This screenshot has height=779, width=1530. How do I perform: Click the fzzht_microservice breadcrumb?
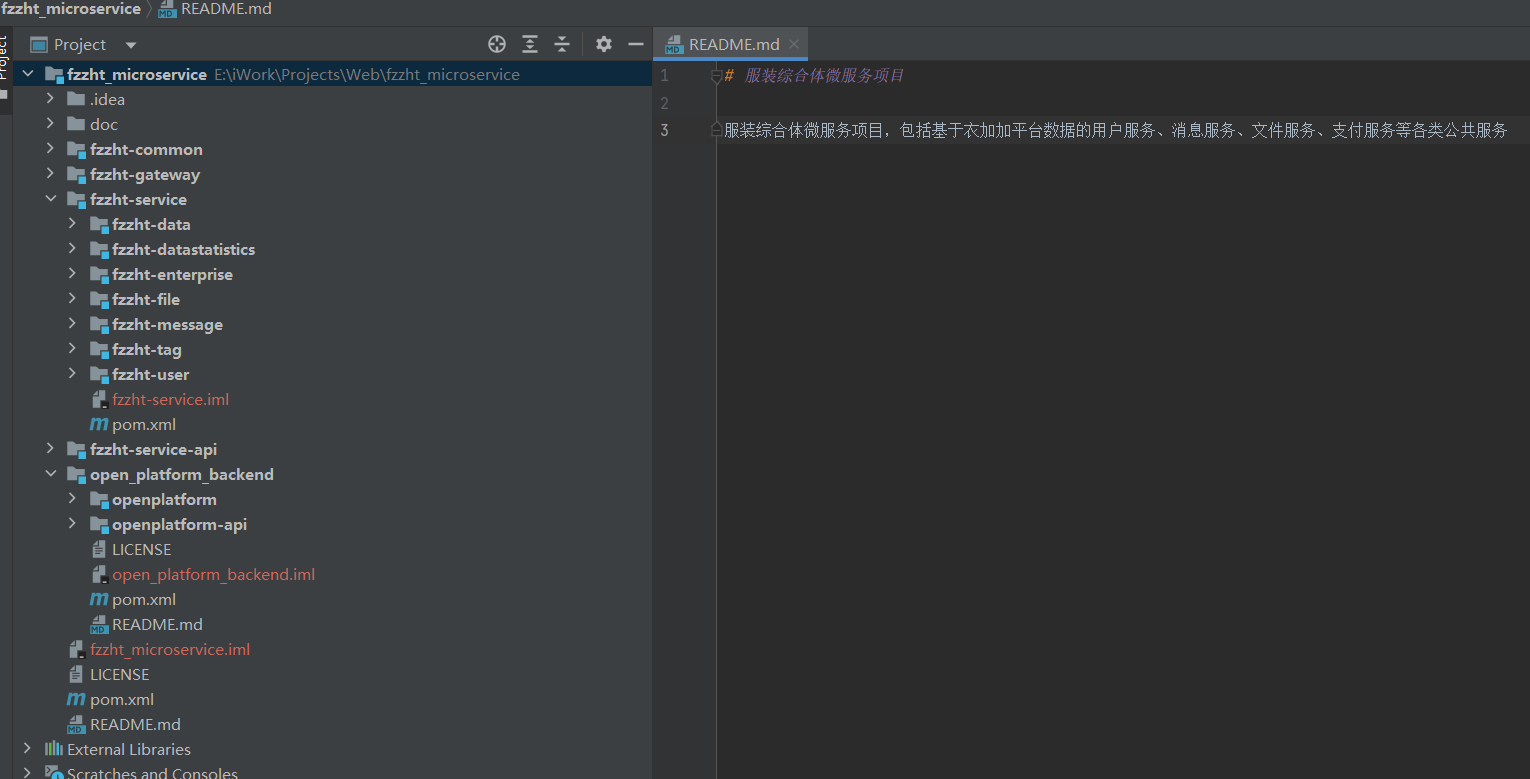(71, 9)
